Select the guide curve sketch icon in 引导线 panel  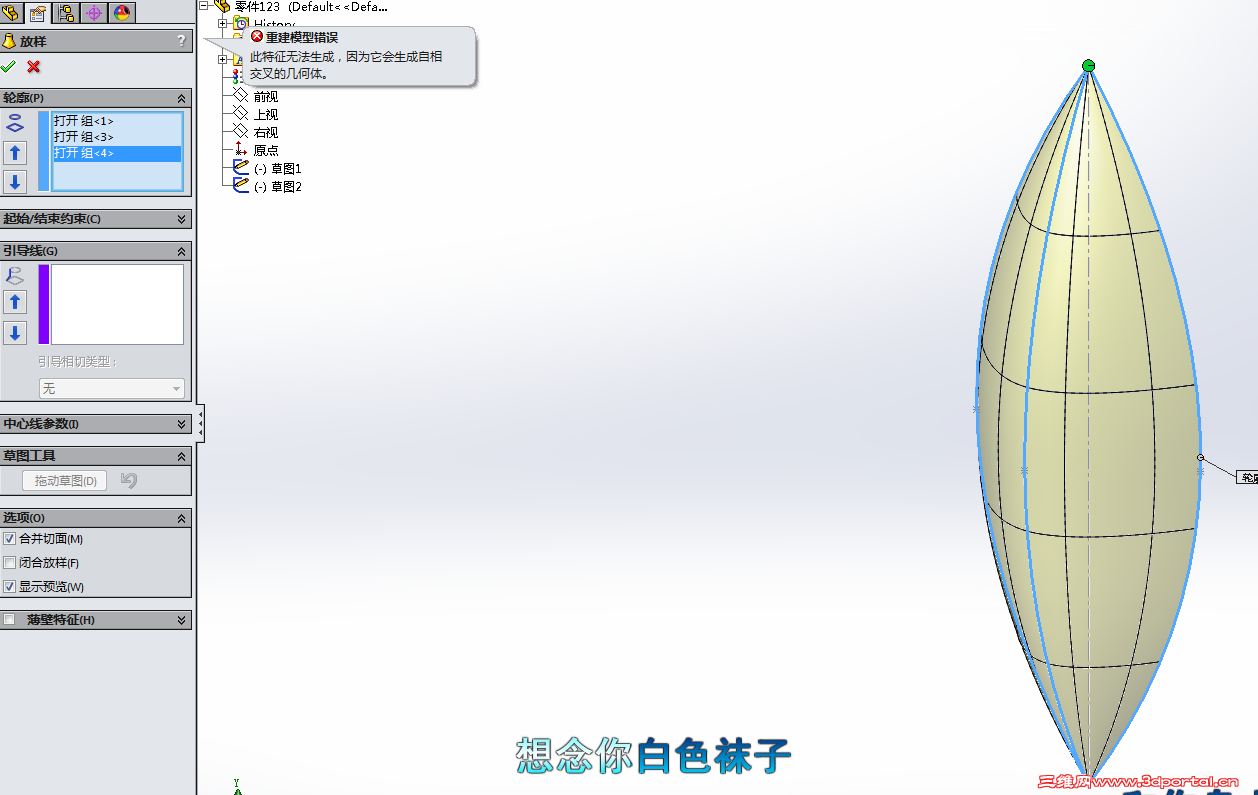click(14, 276)
